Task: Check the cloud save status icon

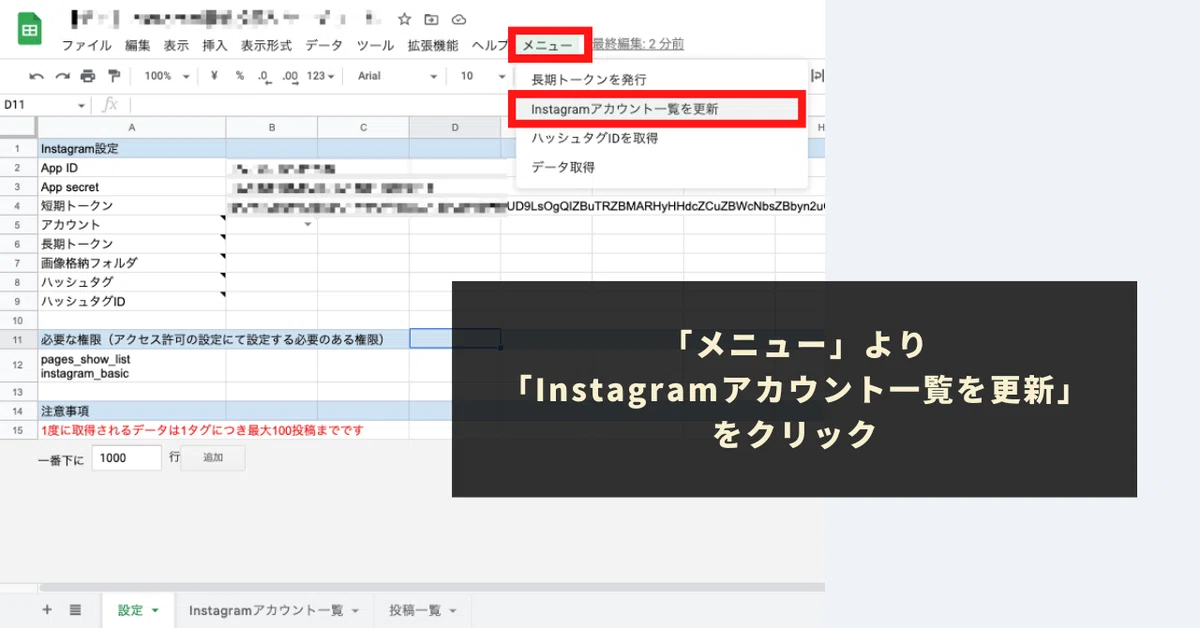Action: click(x=458, y=19)
